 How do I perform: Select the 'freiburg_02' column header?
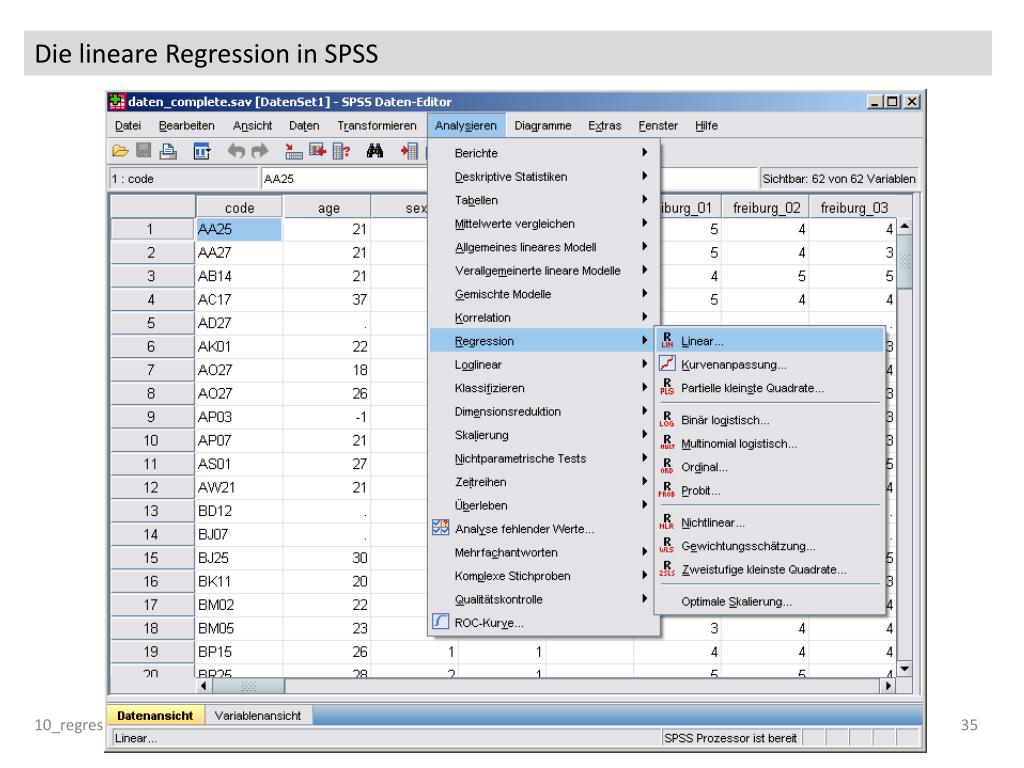click(x=766, y=208)
